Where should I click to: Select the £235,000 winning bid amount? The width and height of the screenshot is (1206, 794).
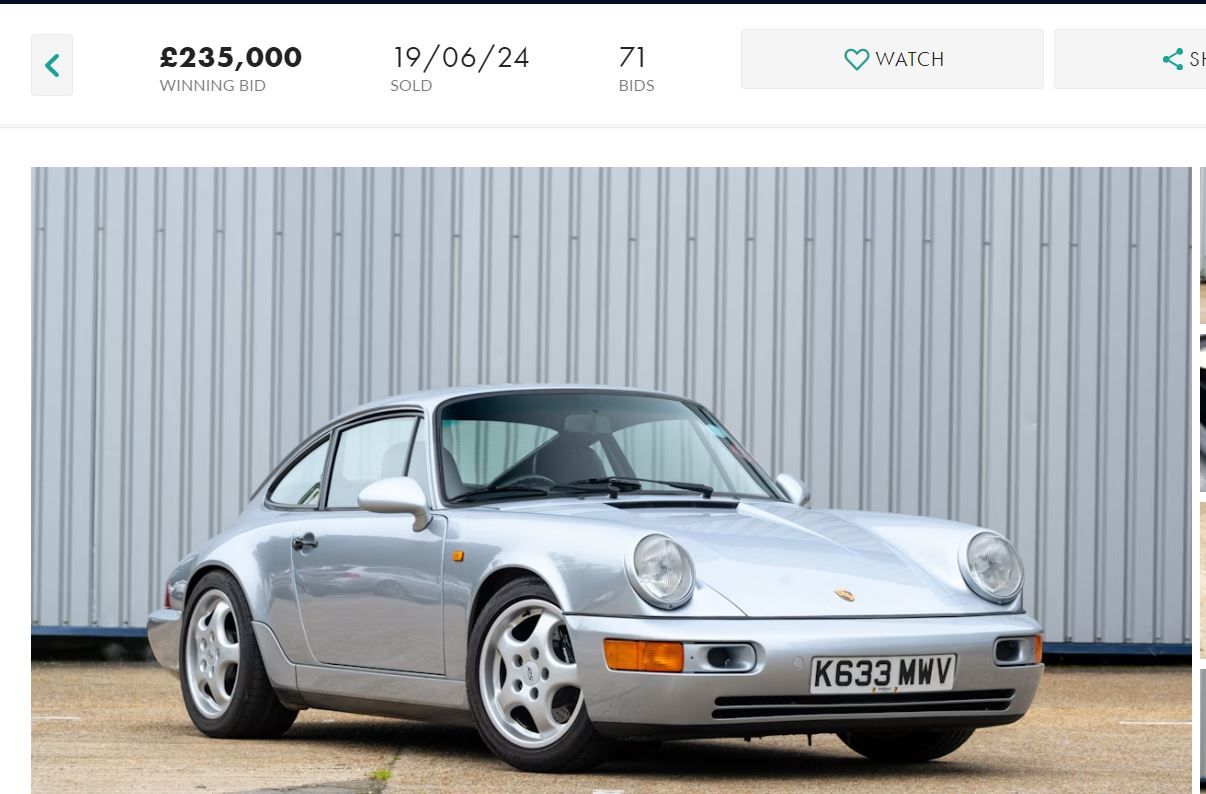coord(231,57)
